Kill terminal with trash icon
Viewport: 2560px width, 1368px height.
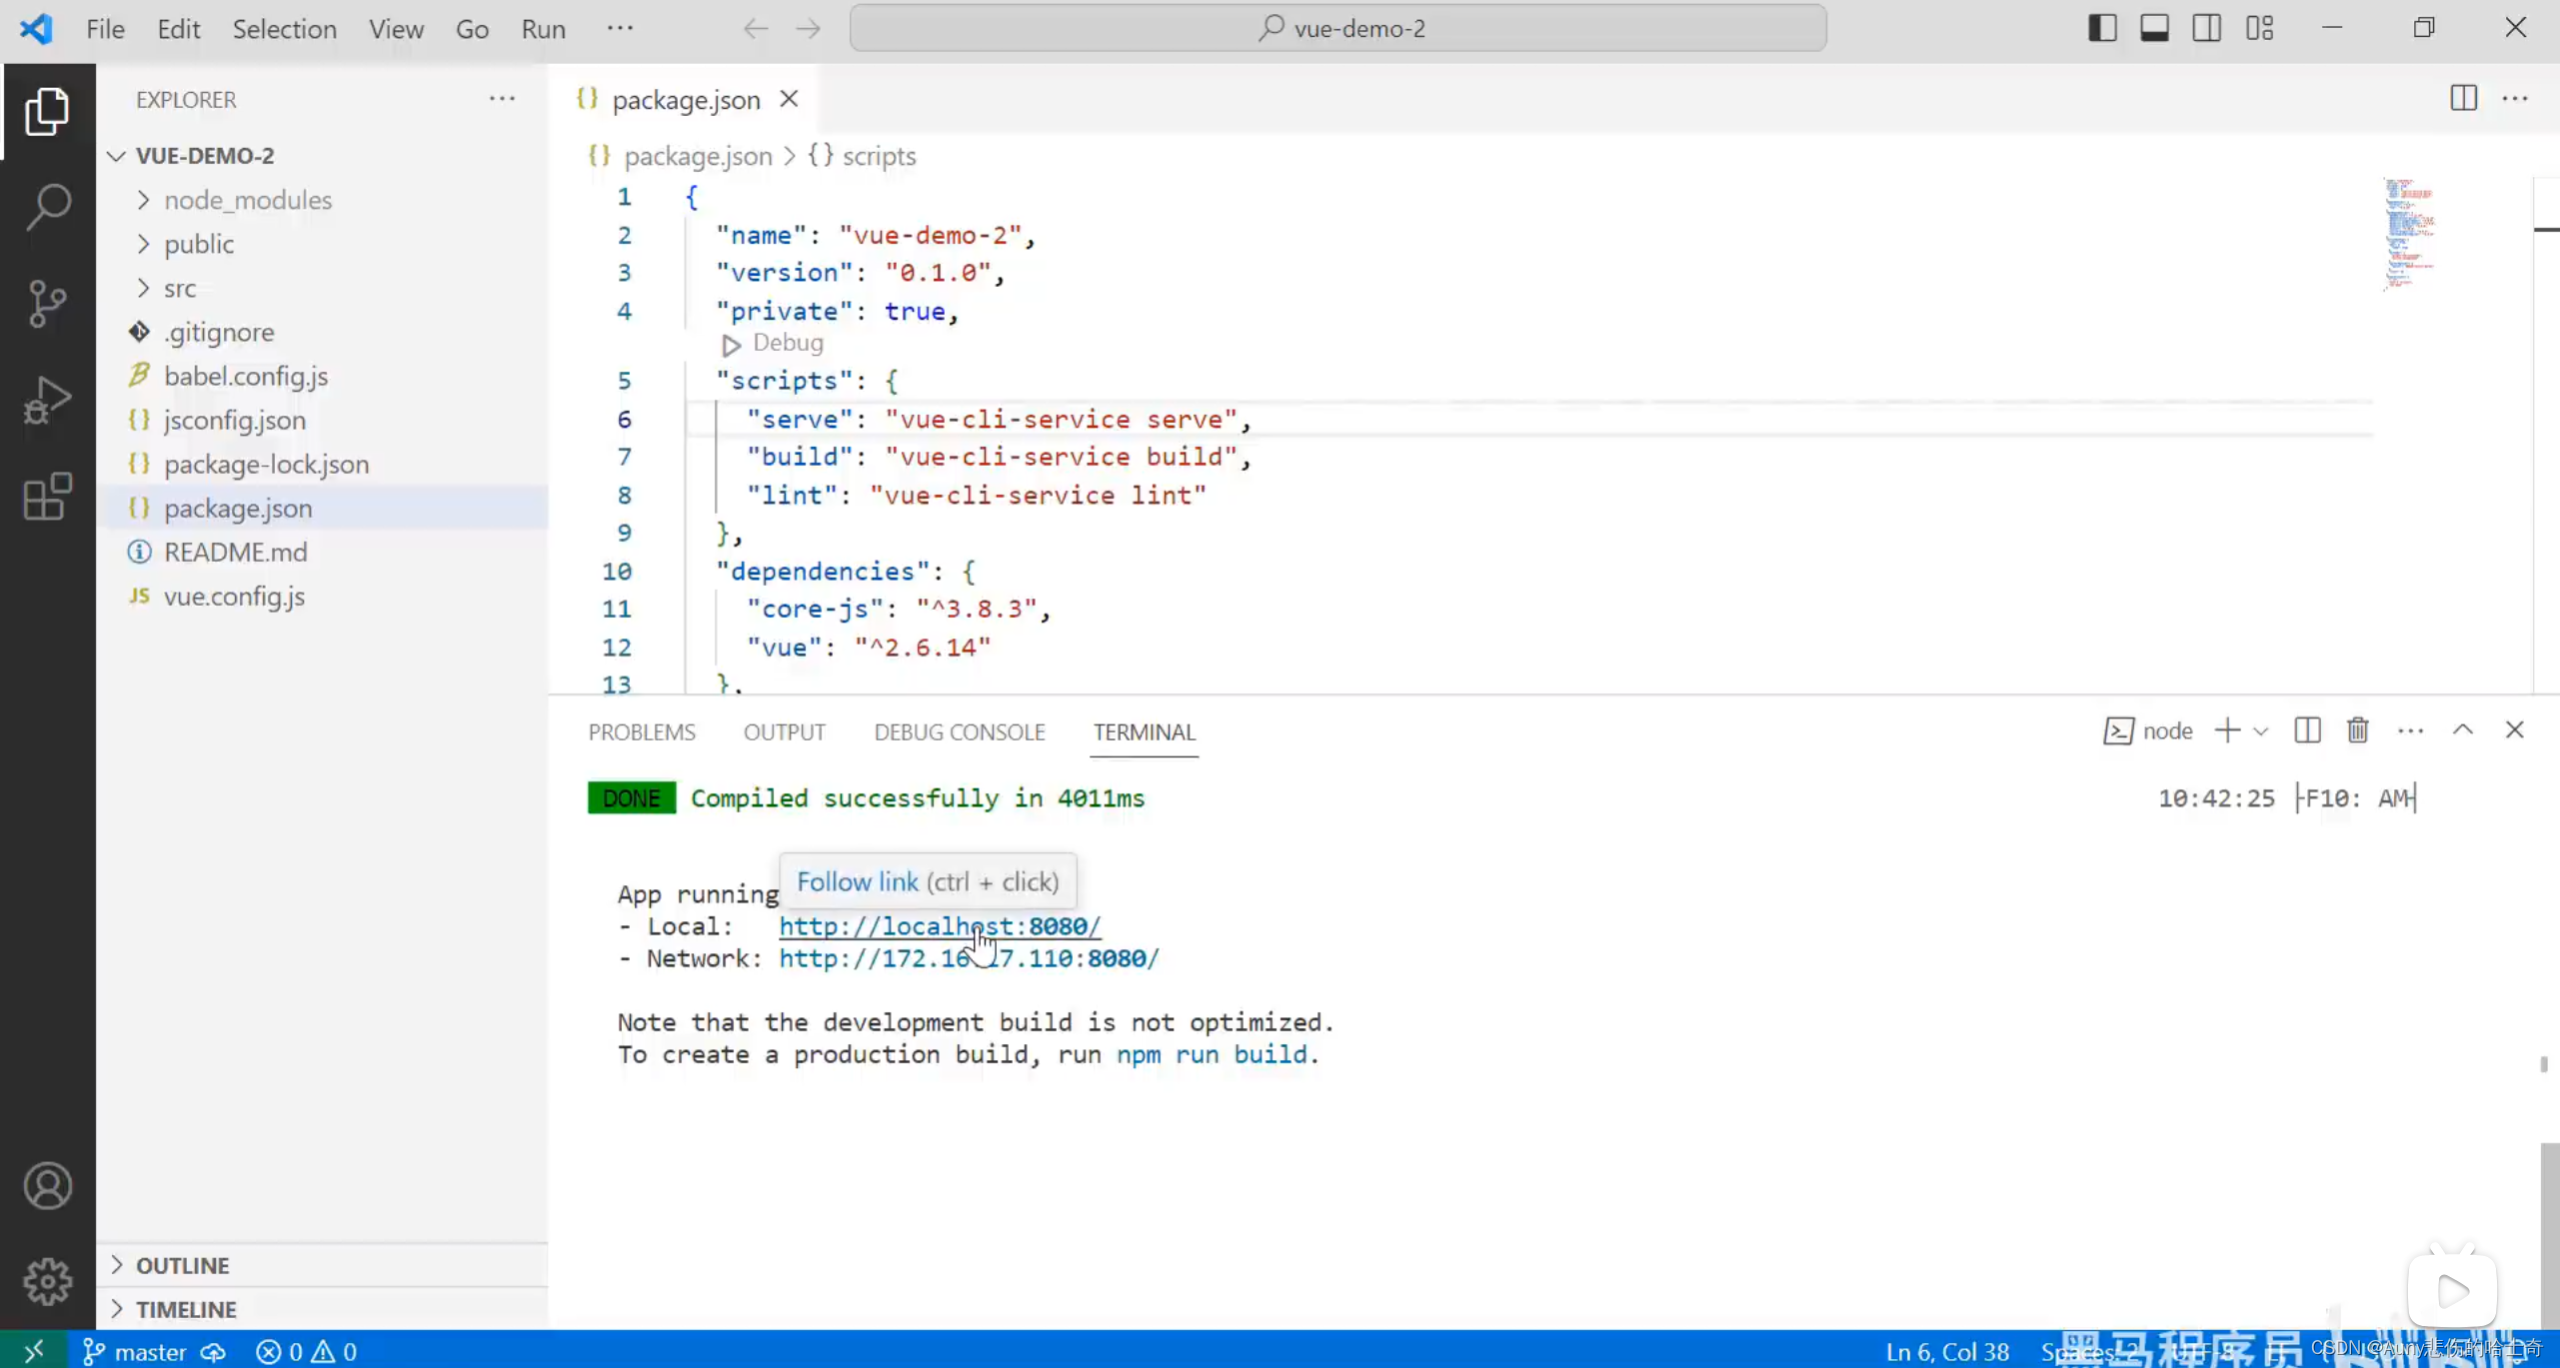click(x=2357, y=731)
